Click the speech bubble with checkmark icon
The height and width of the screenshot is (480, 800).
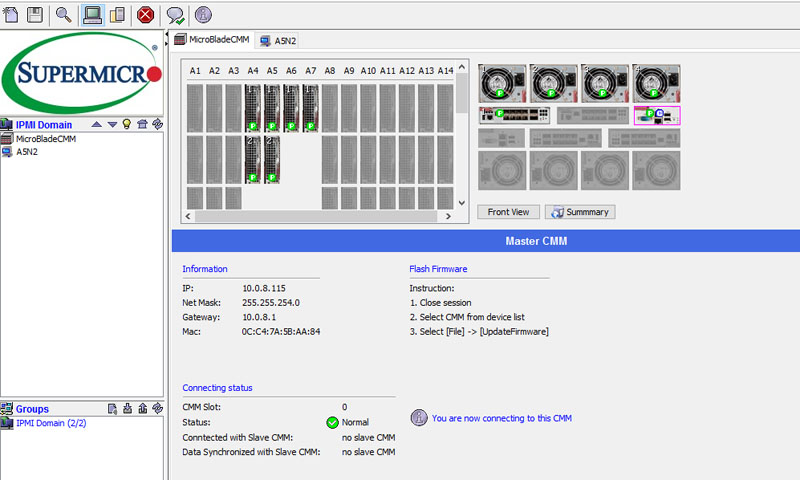[x=175, y=14]
